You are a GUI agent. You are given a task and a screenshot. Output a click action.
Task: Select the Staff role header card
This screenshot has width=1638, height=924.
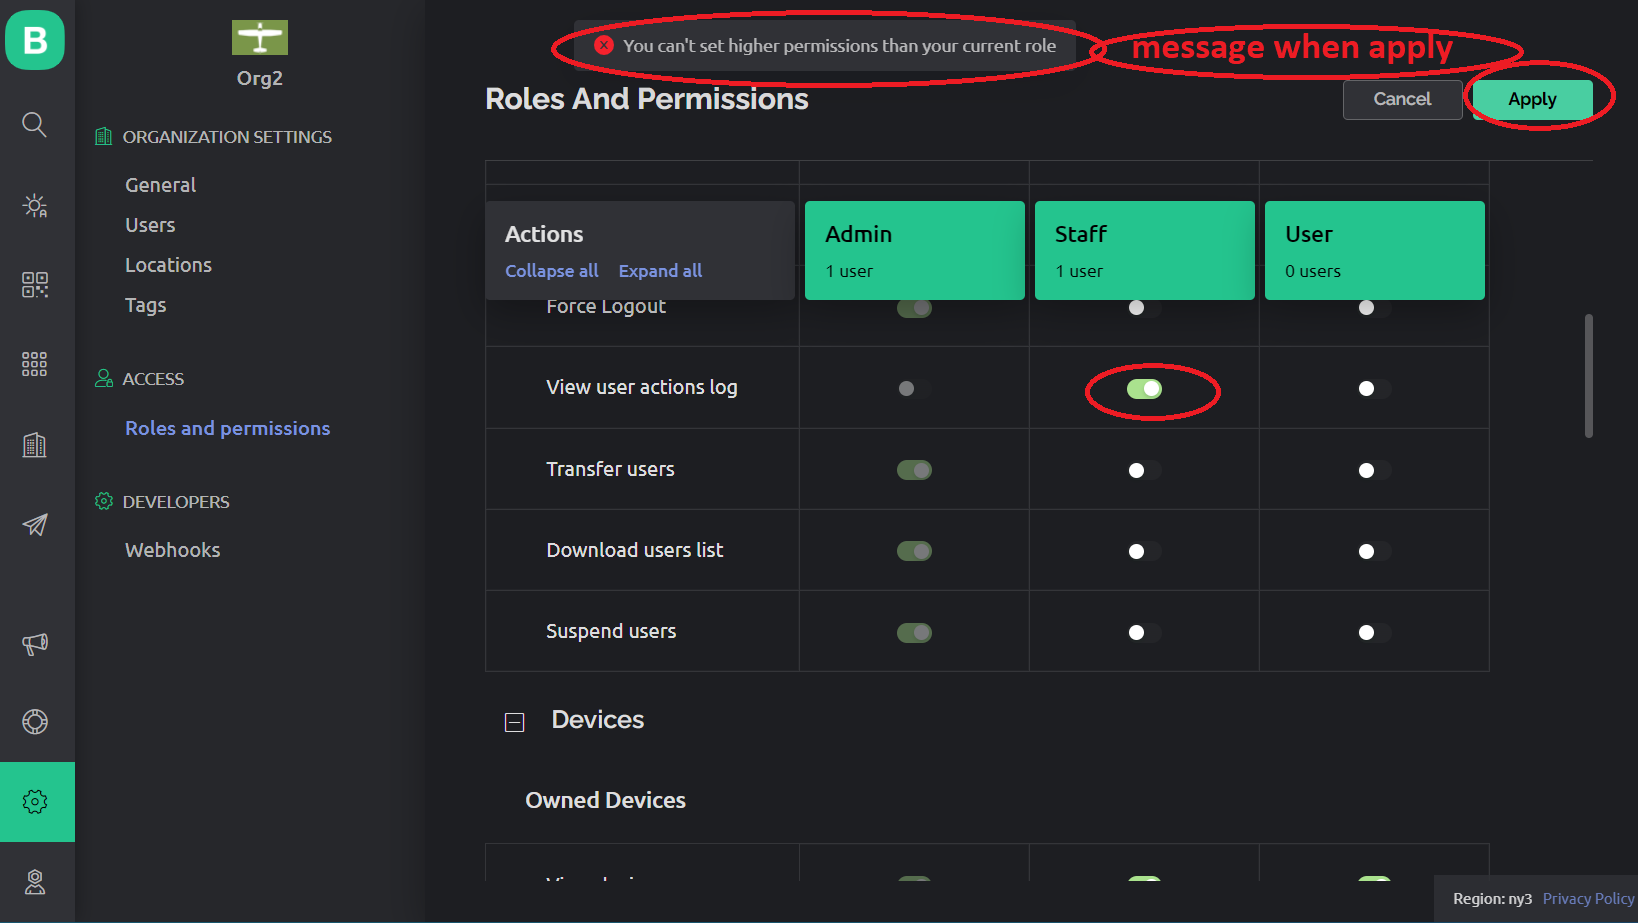click(x=1145, y=250)
